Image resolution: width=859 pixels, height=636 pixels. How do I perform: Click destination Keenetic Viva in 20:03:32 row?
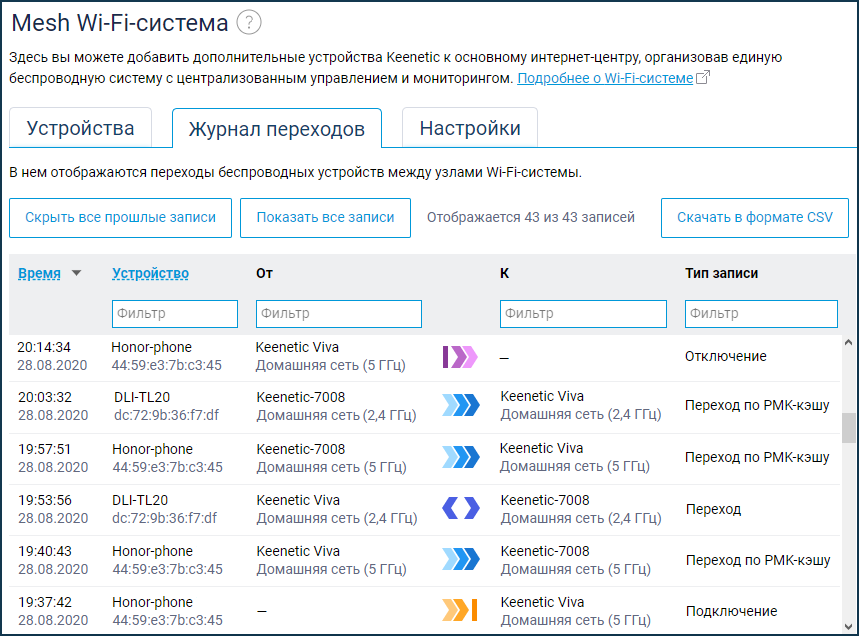(542, 396)
